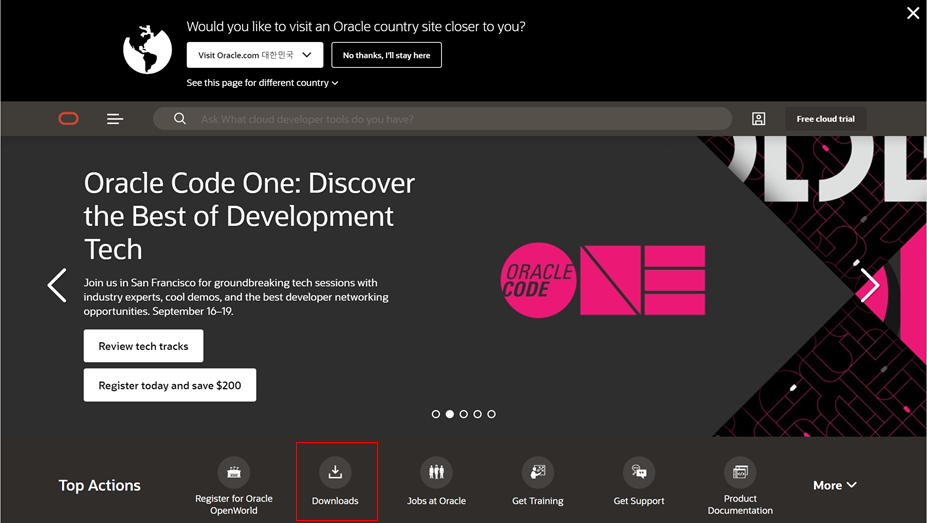The width and height of the screenshot is (927, 523).
Task: Click Free cloud trial button
Action: coord(825,119)
